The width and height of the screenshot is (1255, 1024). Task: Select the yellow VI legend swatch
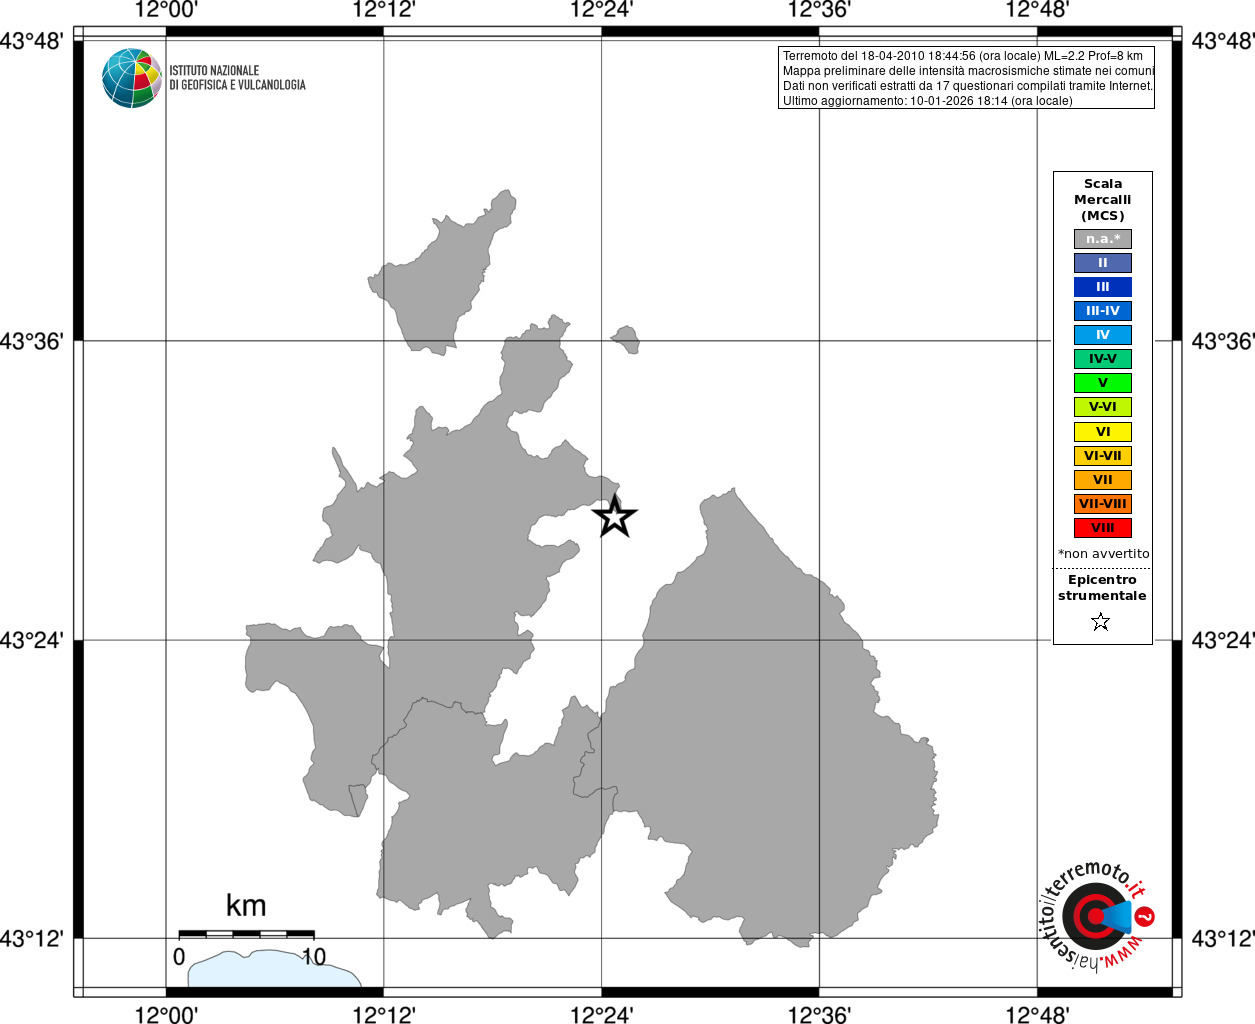pos(1103,432)
